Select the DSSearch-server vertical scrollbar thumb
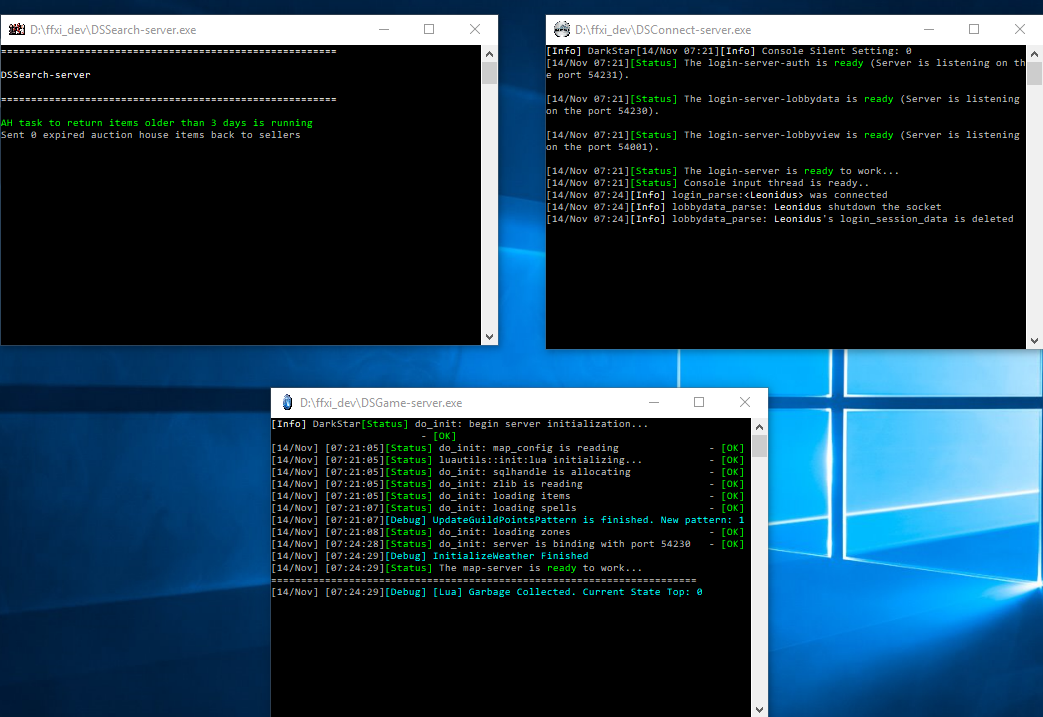This screenshot has width=1043, height=717. click(489, 73)
